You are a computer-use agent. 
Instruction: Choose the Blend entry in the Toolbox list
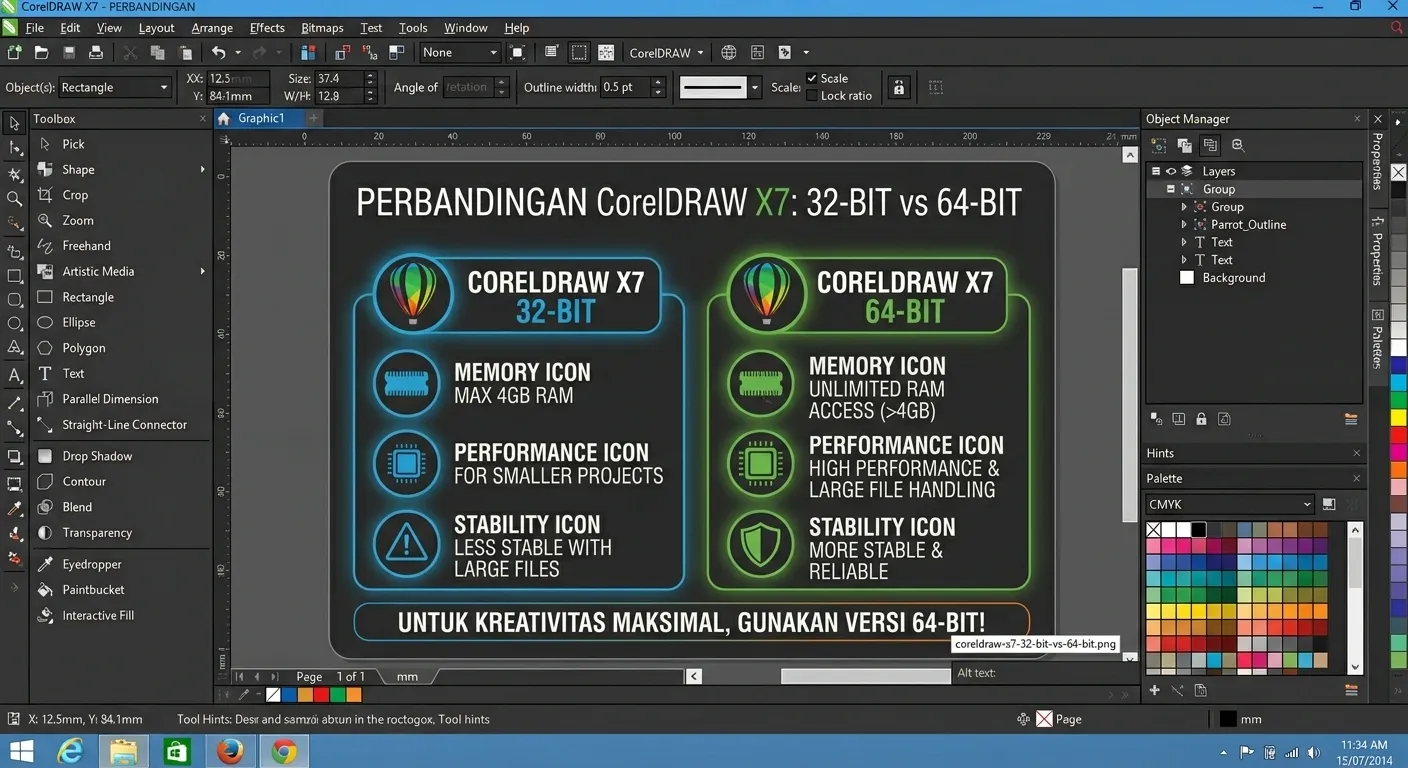pyautogui.click(x=120, y=507)
